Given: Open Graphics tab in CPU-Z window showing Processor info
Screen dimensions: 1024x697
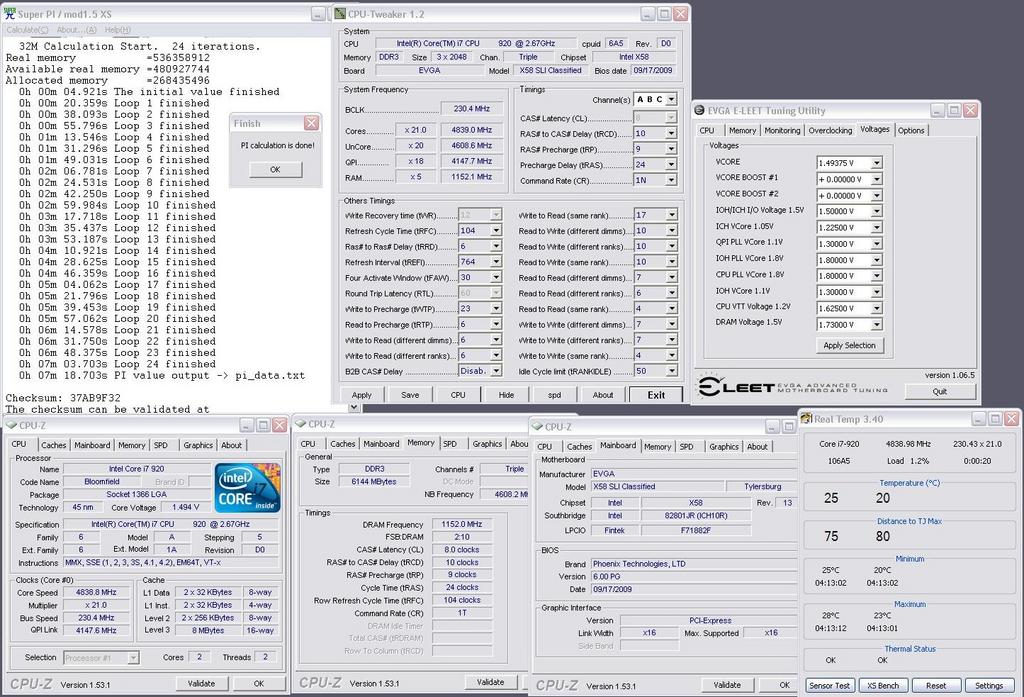Looking at the screenshot, I should coord(198,445).
